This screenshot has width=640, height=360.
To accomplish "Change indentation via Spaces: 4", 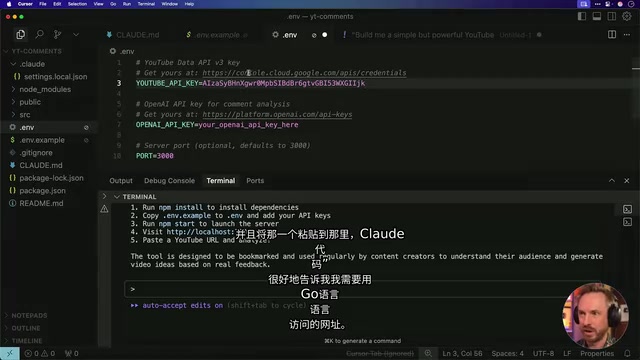I will (x=507, y=353).
